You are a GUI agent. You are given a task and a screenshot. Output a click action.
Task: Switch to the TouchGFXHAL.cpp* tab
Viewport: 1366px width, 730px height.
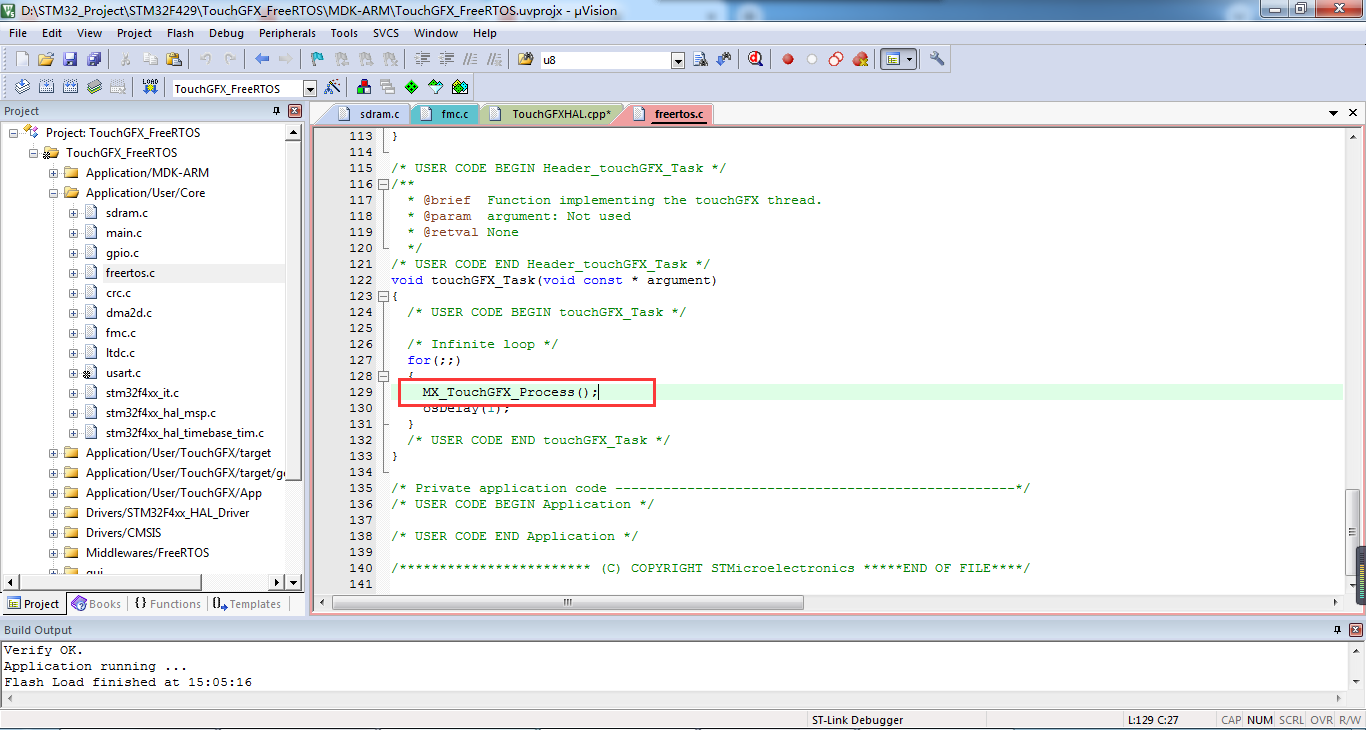click(x=558, y=114)
